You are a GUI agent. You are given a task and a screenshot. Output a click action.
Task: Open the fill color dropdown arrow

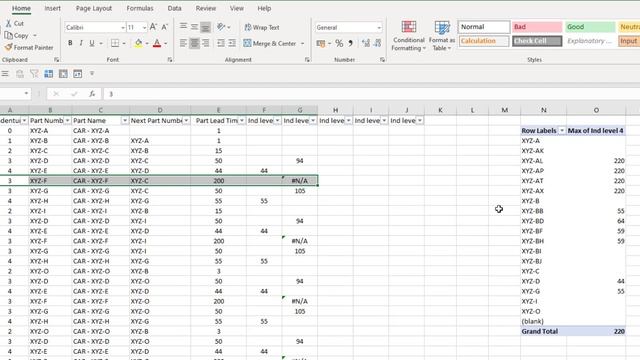tap(147, 43)
